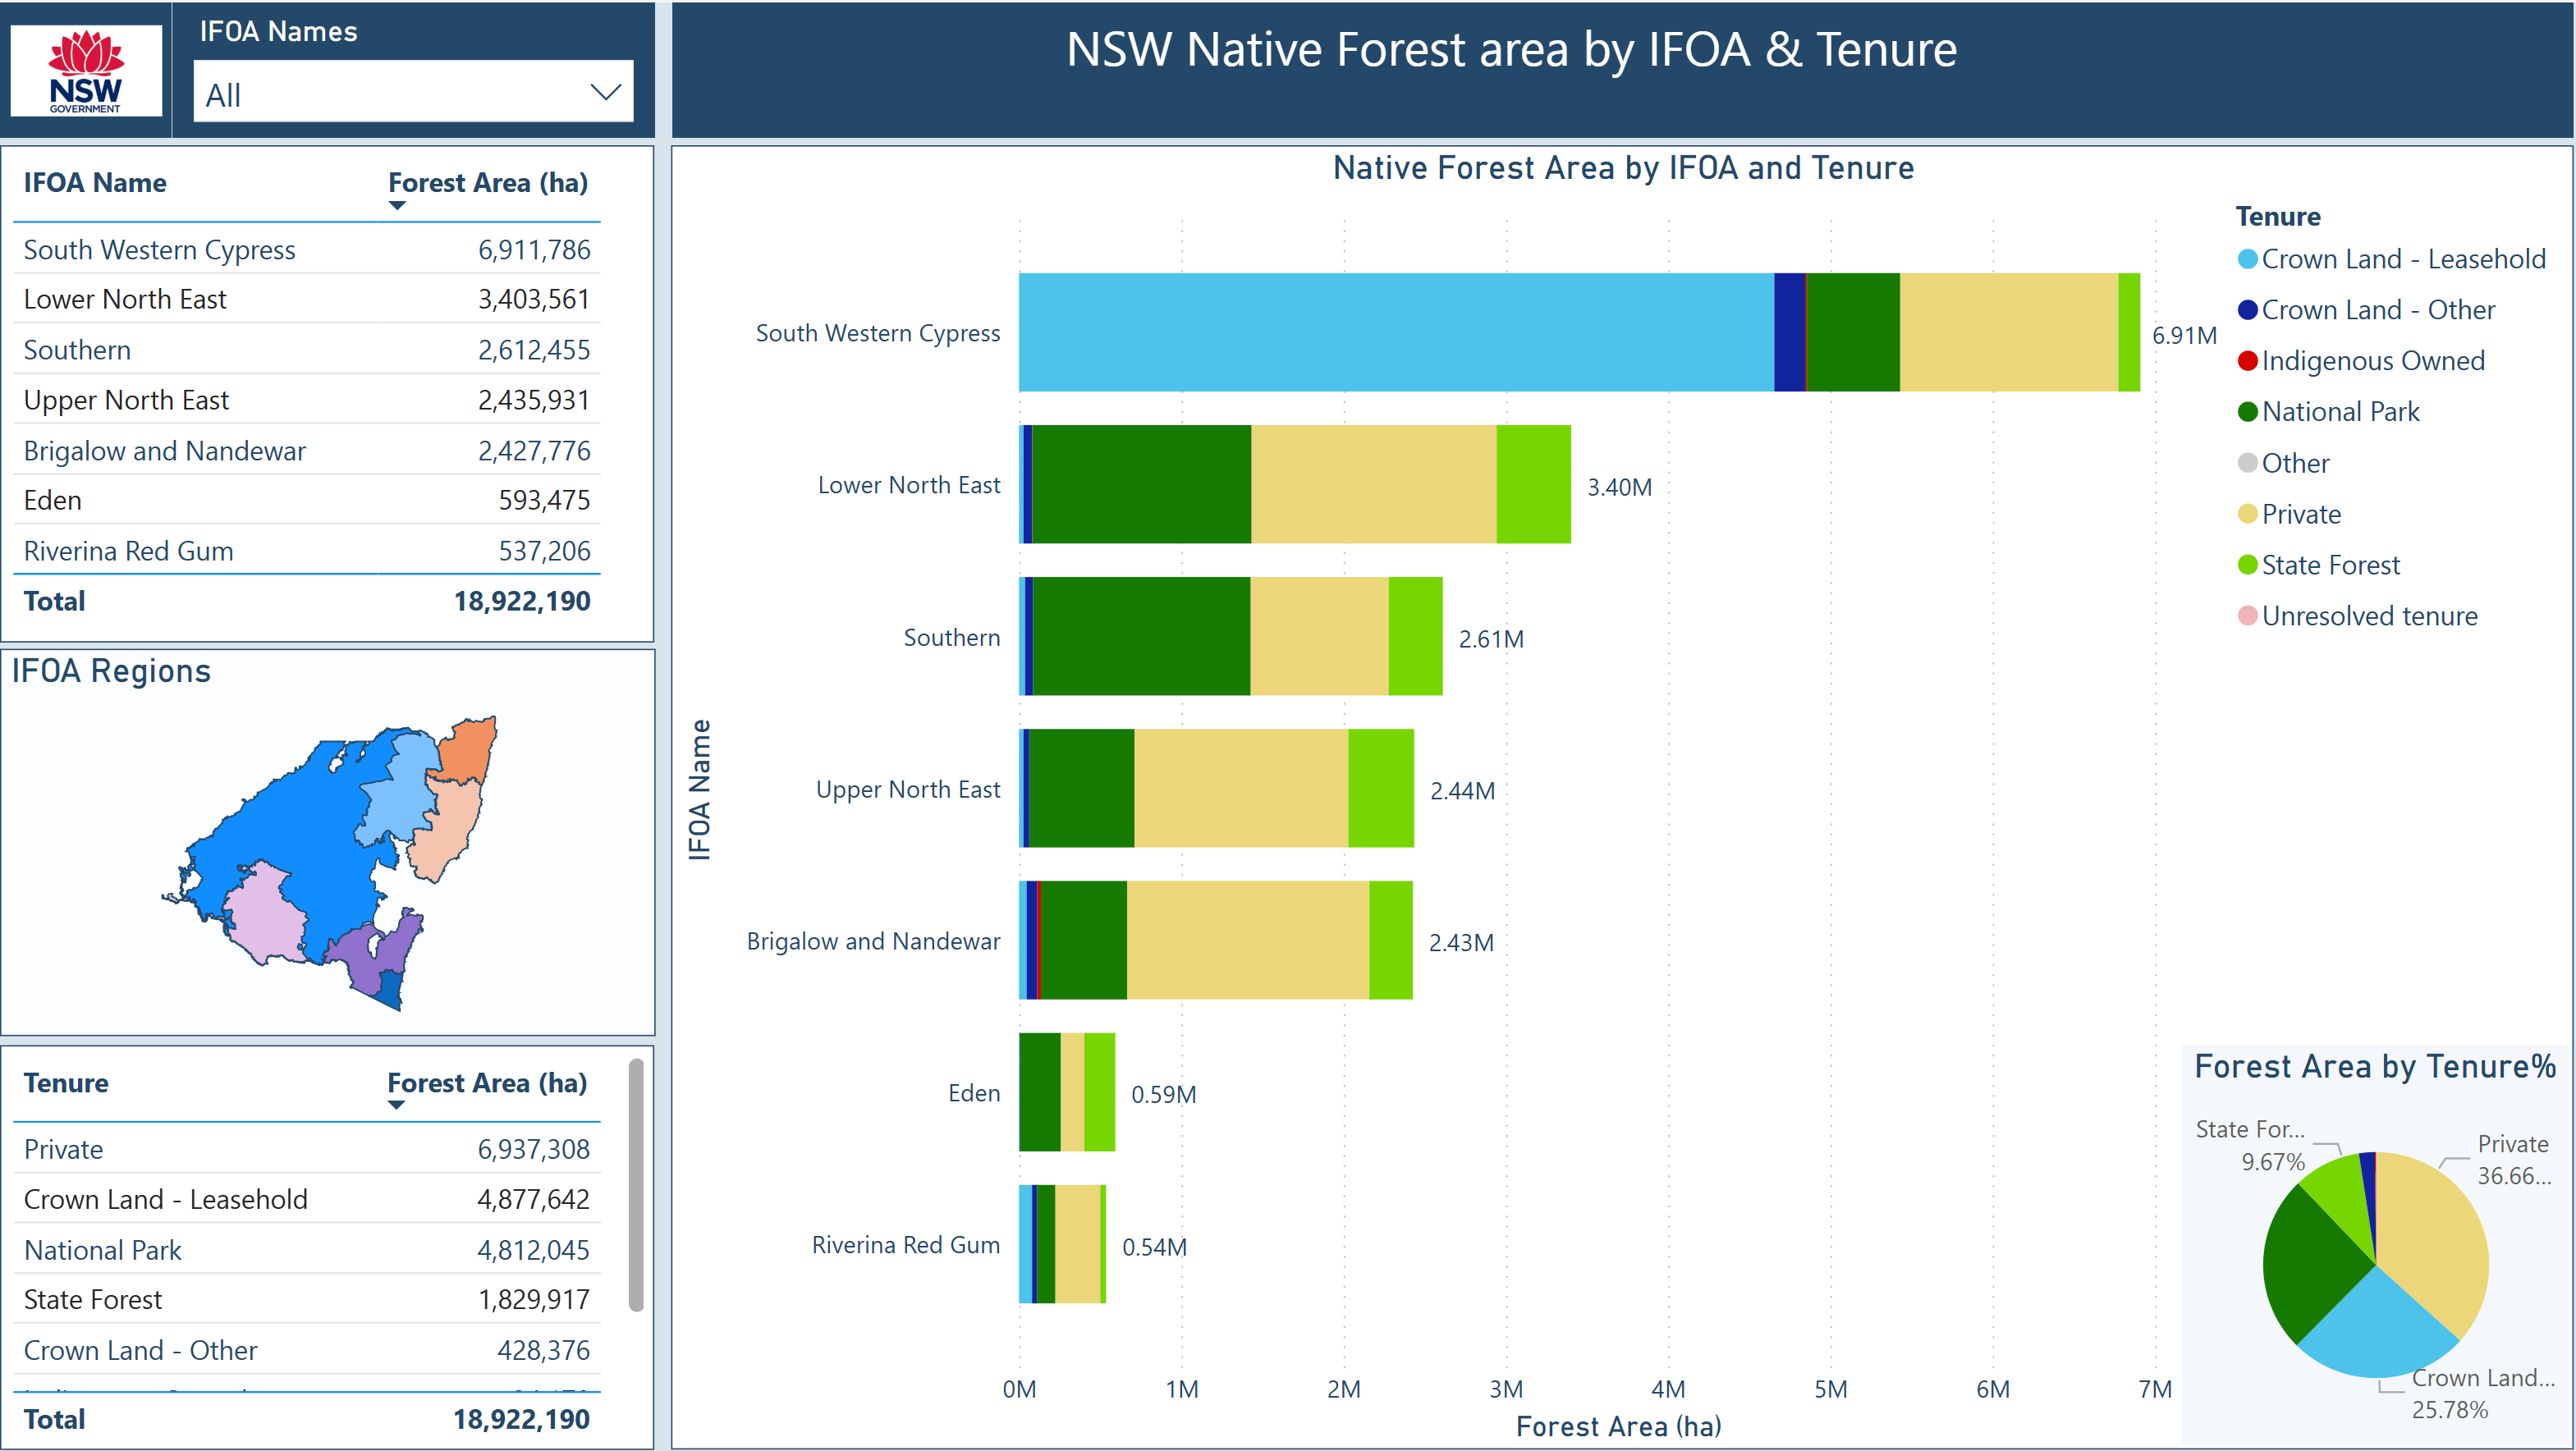Image resolution: width=2576 pixels, height=1451 pixels.
Task: Click the 6,911,786 forest area value
Action: coord(534,250)
